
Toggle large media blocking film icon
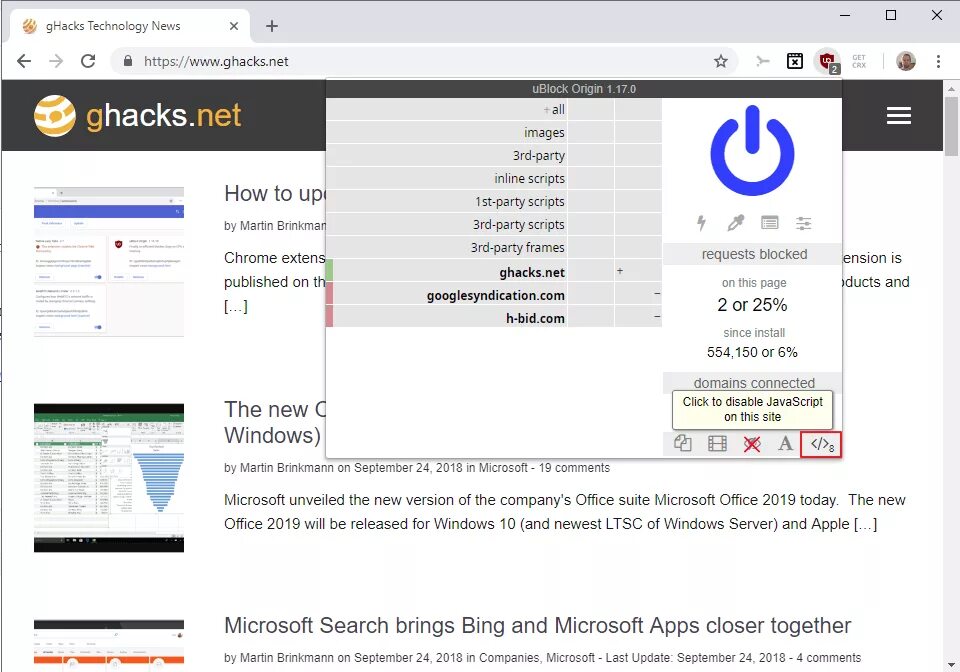[x=717, y=444]
